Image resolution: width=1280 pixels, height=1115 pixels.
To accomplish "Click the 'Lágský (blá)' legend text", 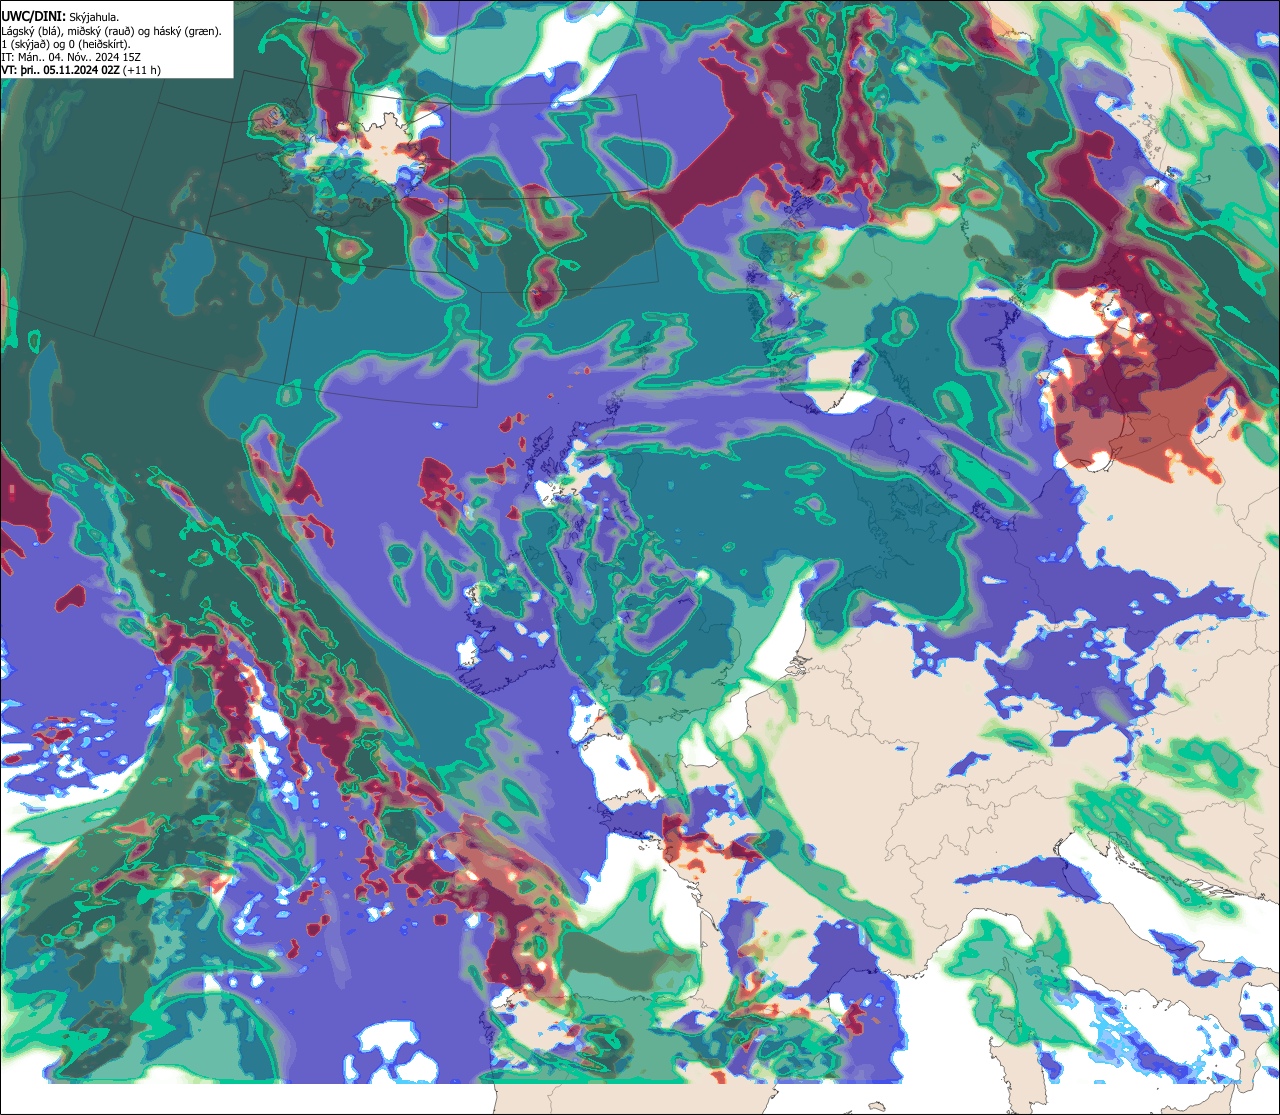I will [30, 31].
